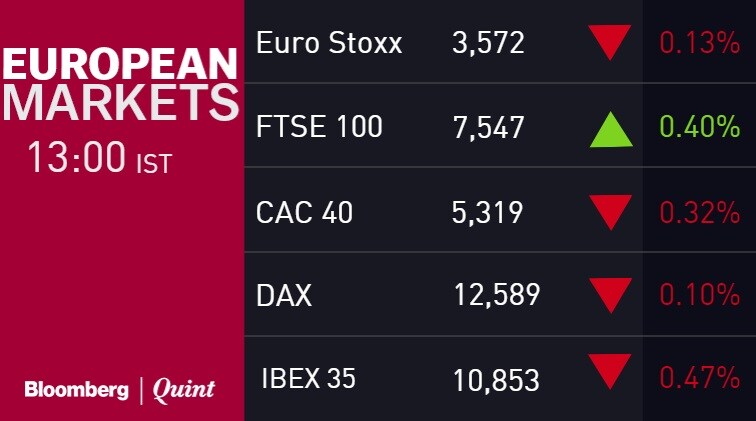Click the IBEX 35 value 10,853
Image resolution: width=756 pixels, height=421 pixels.
click(497, 379)
